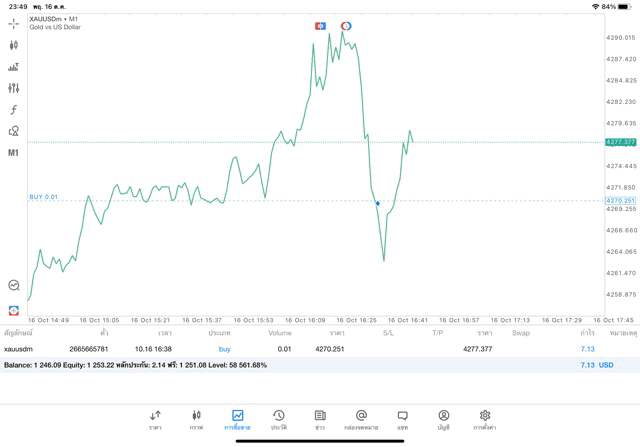The width and height of the screenshot is (640, 447).
Task: Open the Trade tab (การซื้อขาย)
Action: [x=237, y=419]
